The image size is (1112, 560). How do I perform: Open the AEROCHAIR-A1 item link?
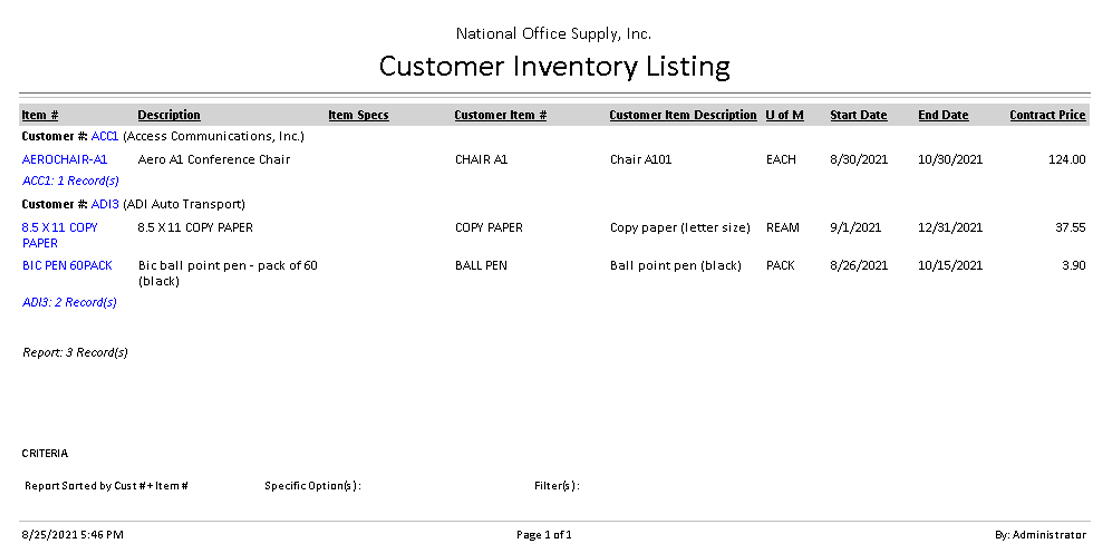[64, 159]
